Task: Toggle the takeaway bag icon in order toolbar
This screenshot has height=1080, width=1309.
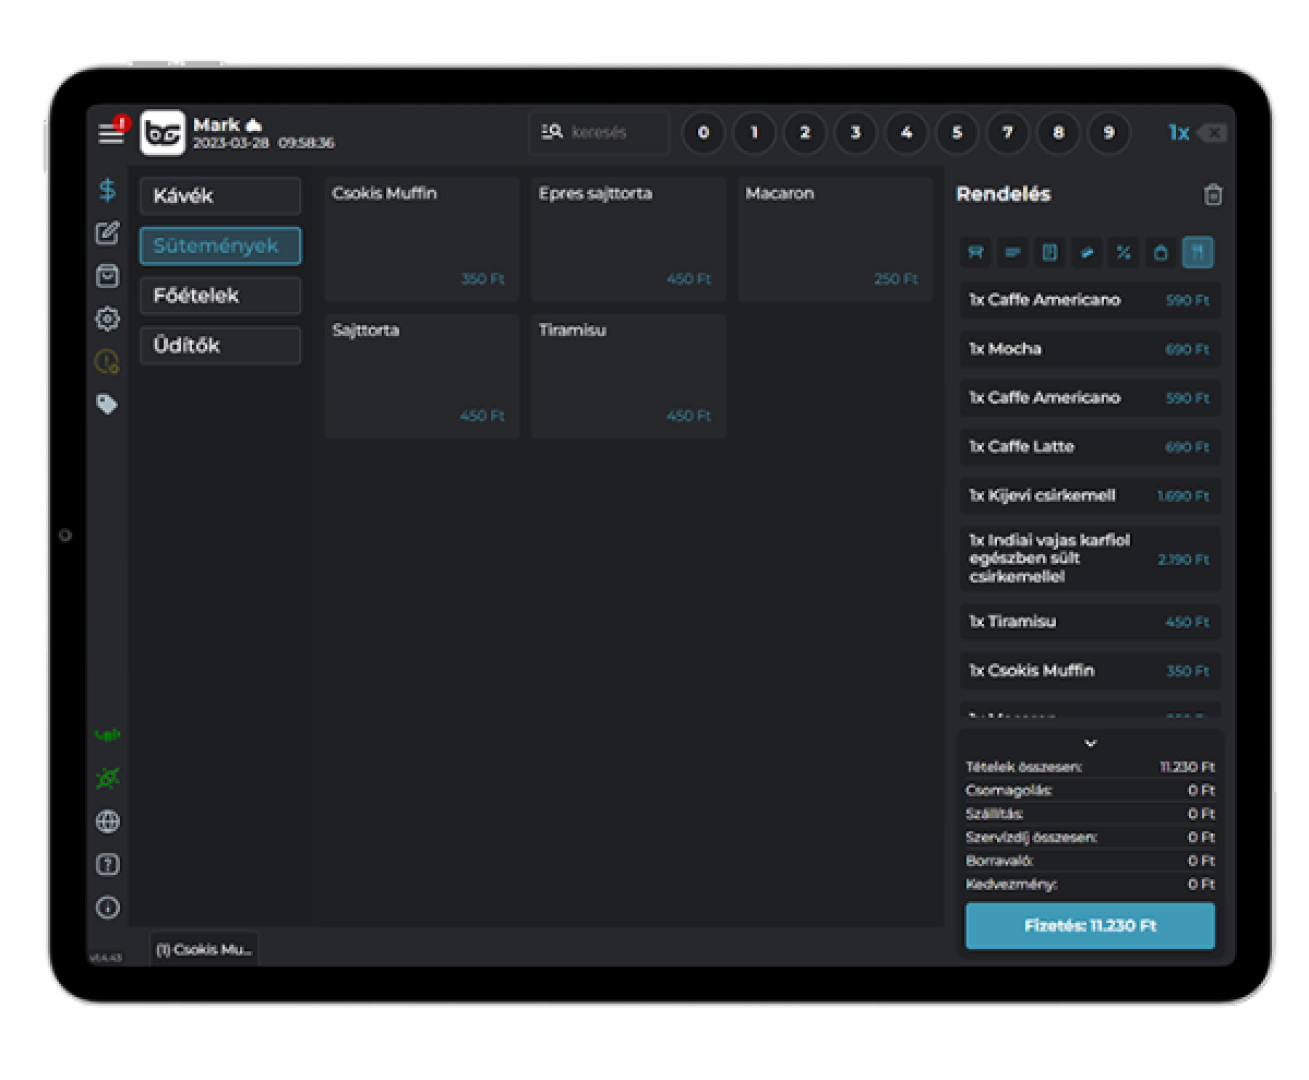Action: pos(1160,253)
